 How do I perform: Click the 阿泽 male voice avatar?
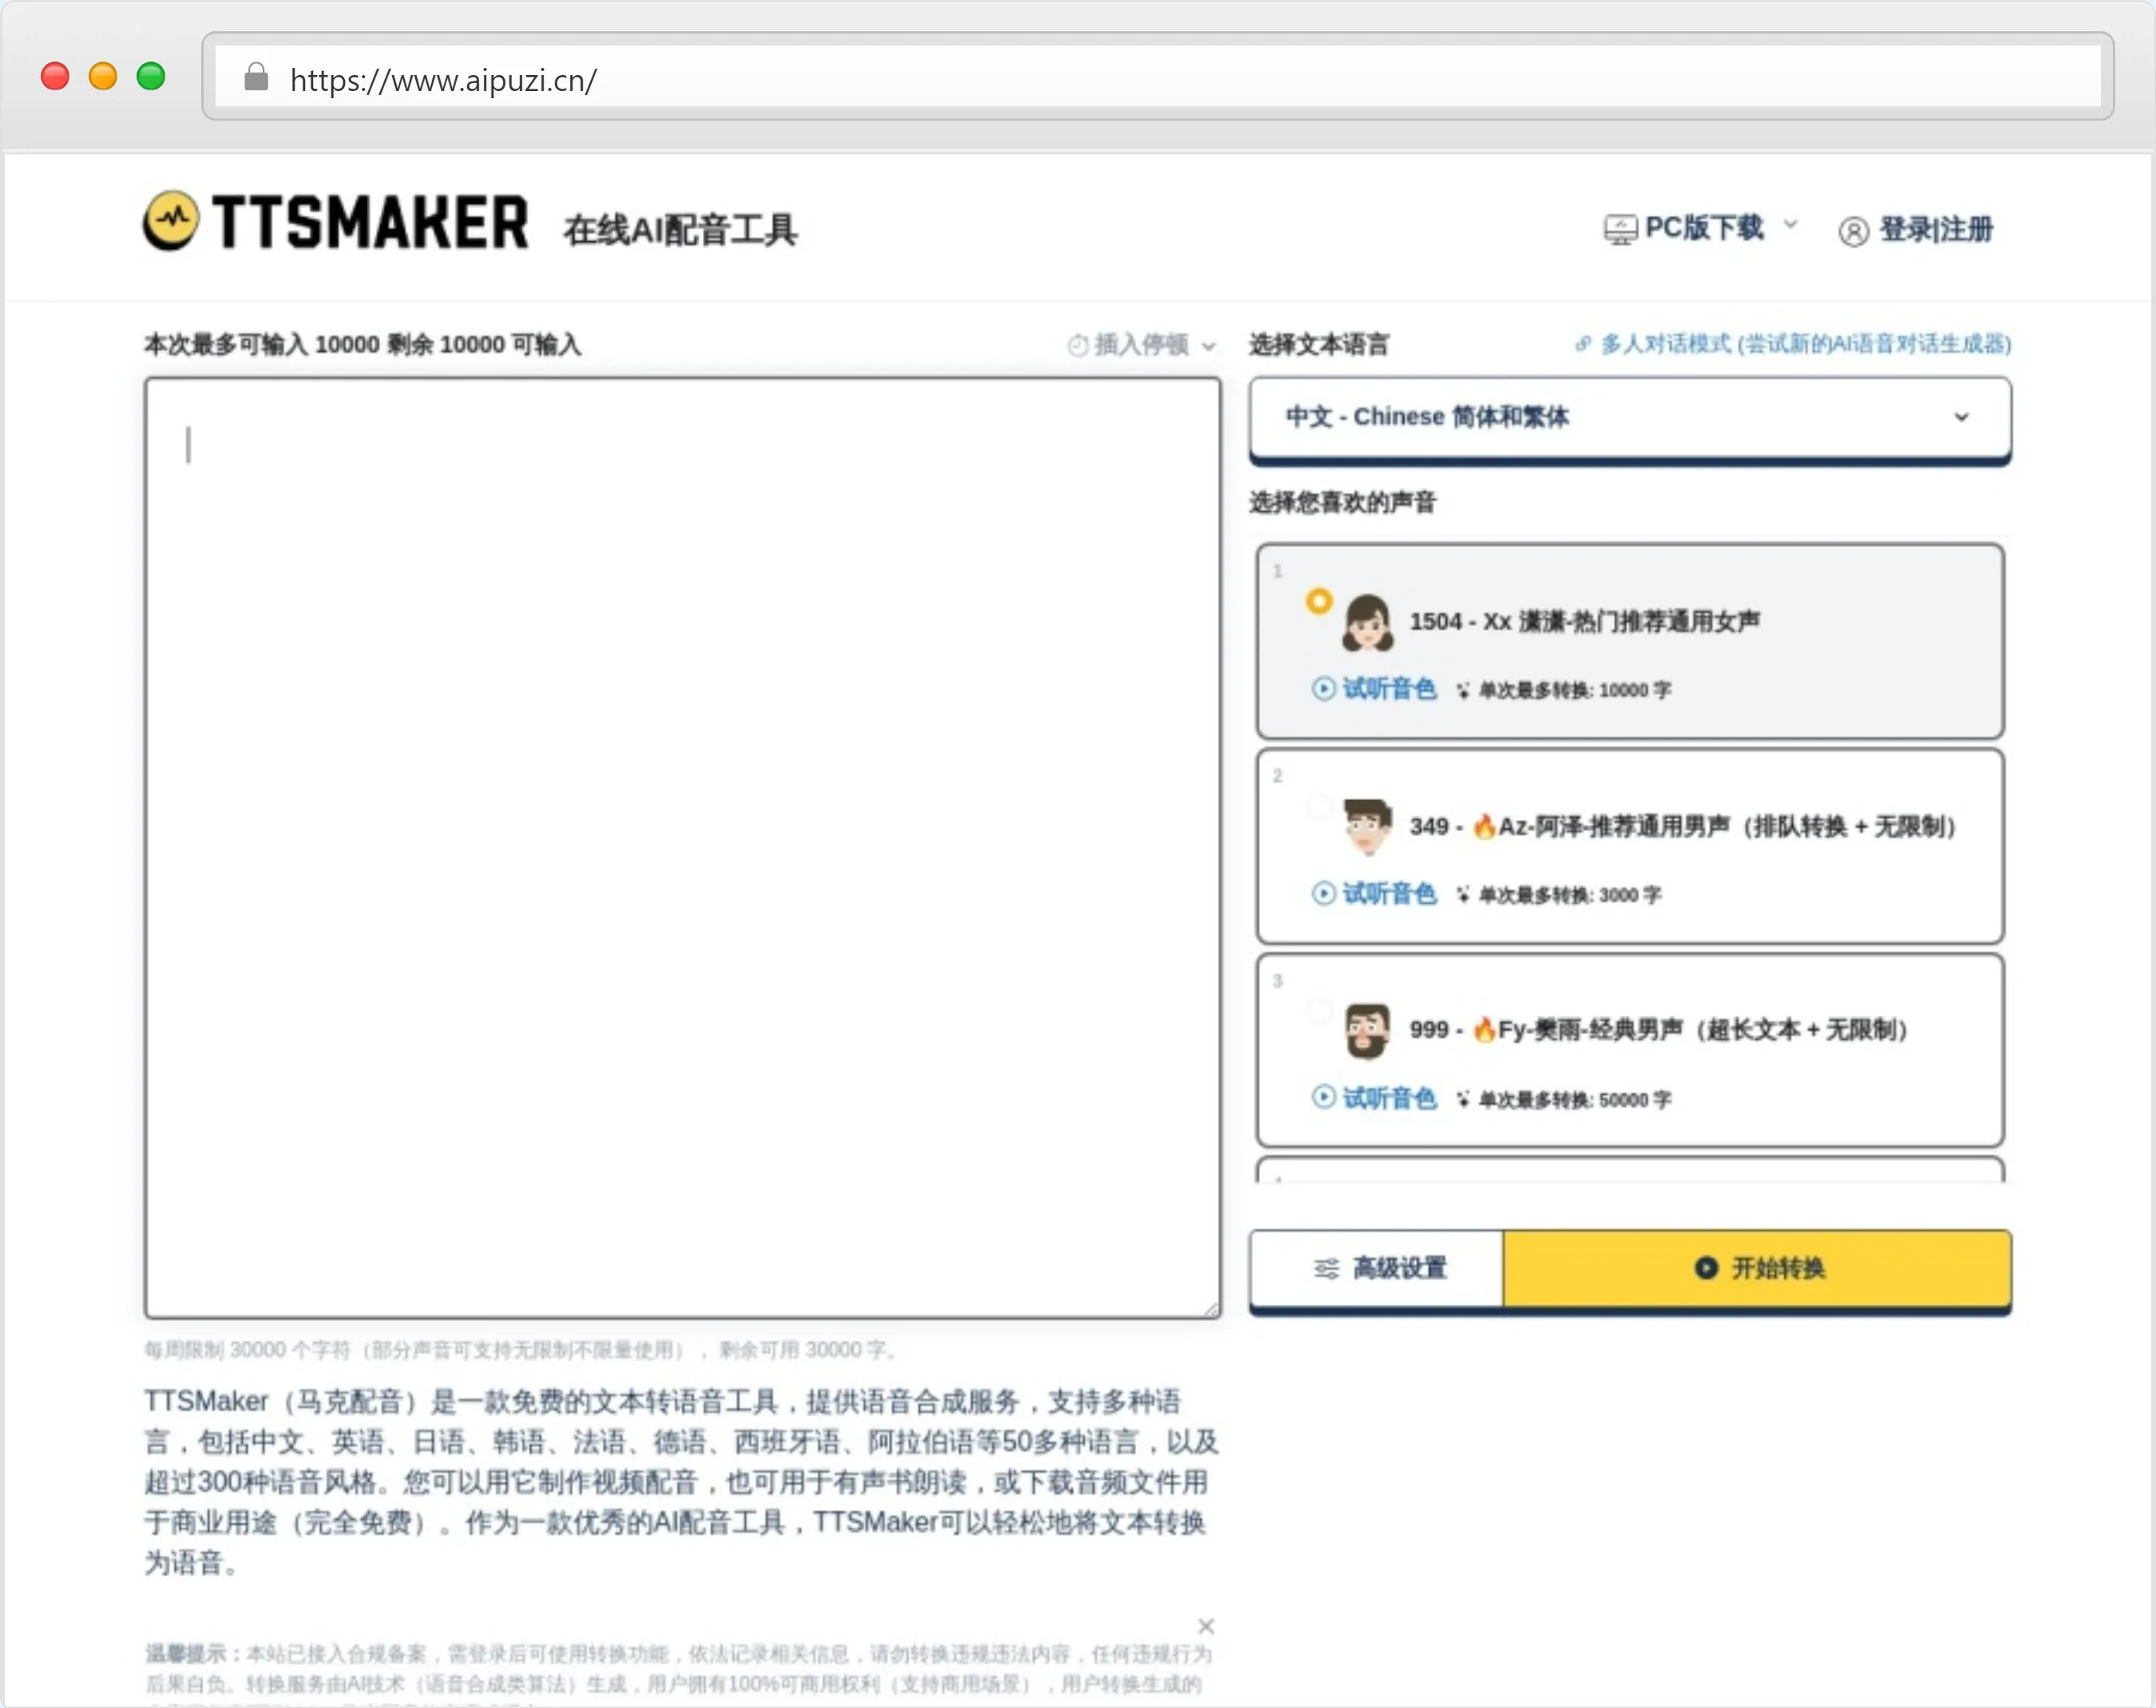[x=1367, y=826]
